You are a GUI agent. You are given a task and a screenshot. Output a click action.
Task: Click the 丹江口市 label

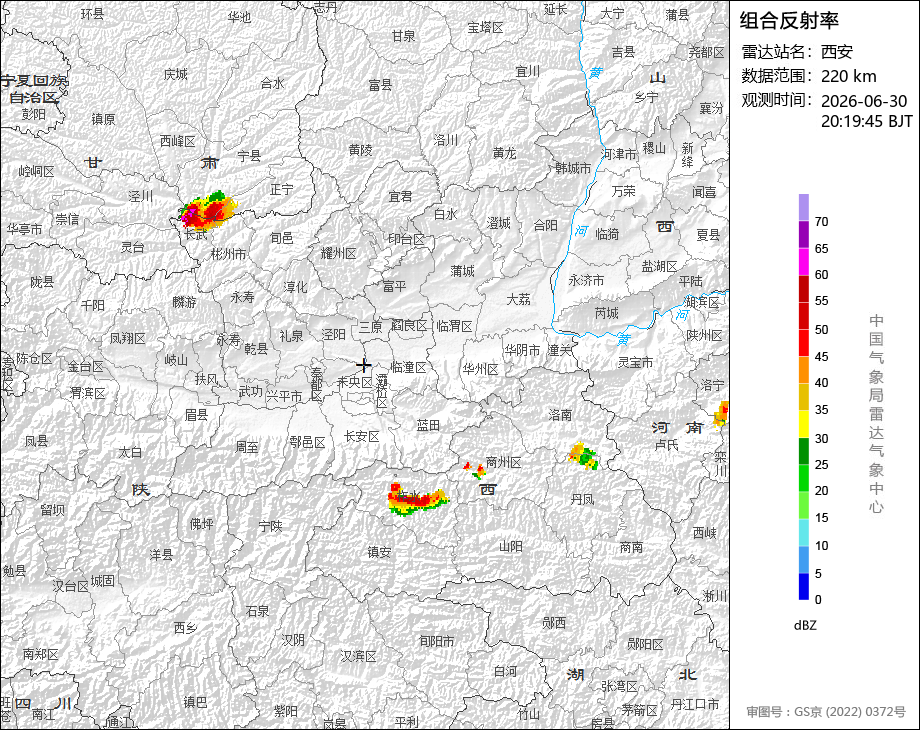695,704
